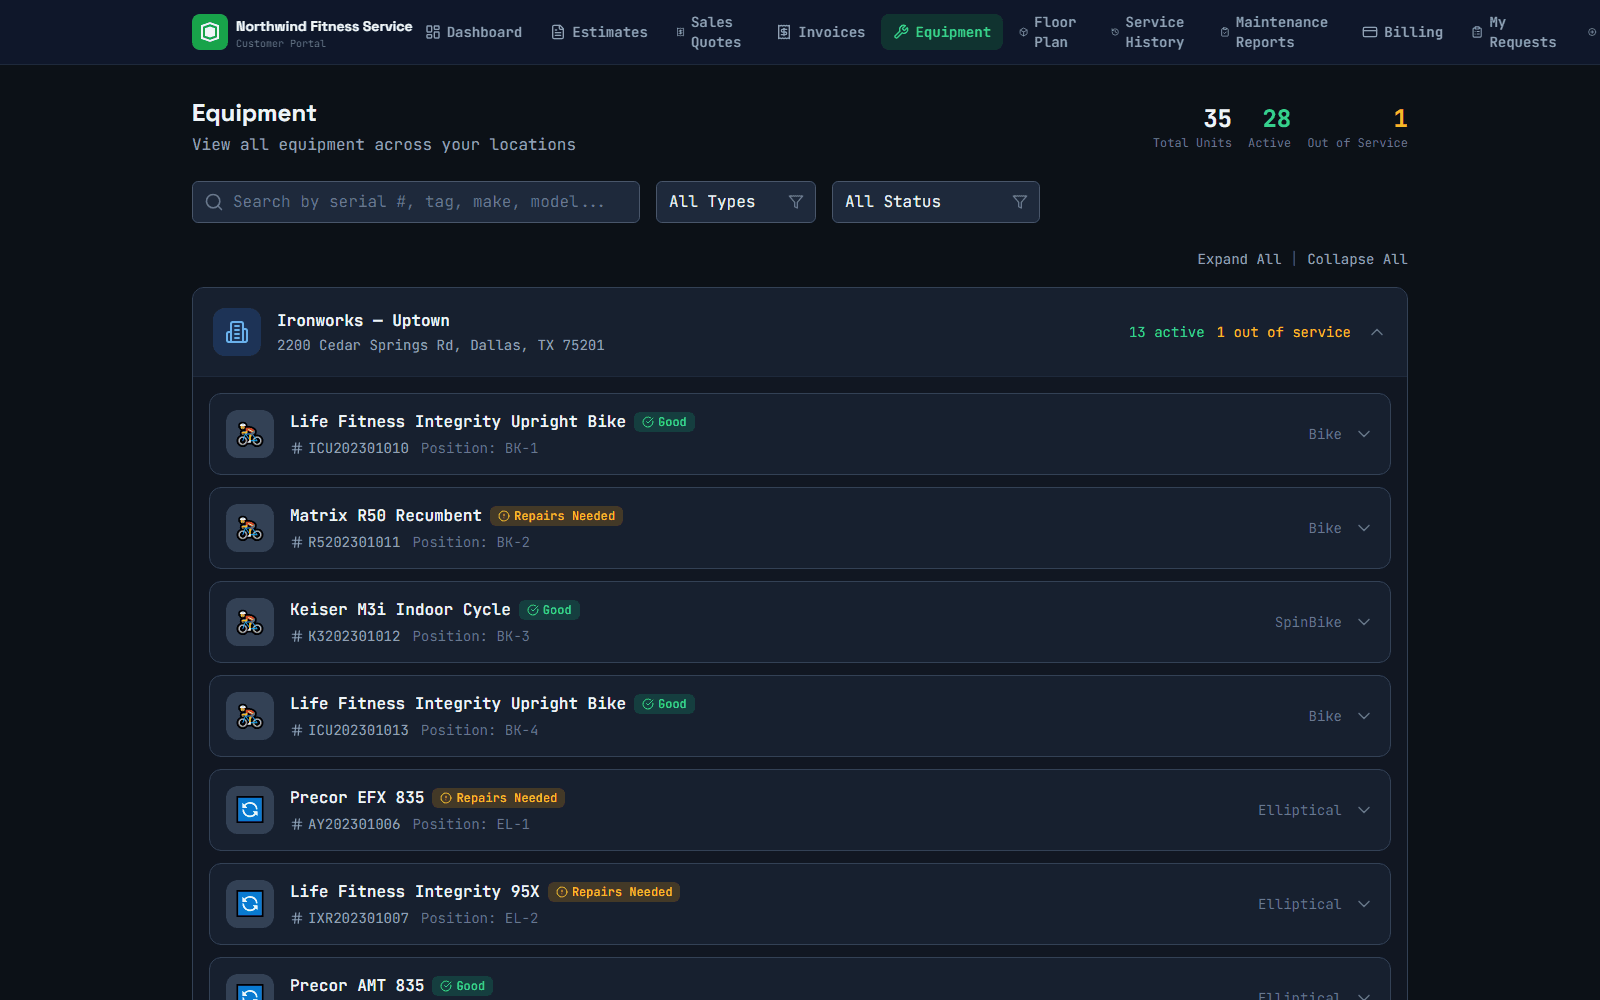This screenshot has height=1000, width=1600.
Task: Click the 35 Total Units stat
Action: [x=1192, y=128]
